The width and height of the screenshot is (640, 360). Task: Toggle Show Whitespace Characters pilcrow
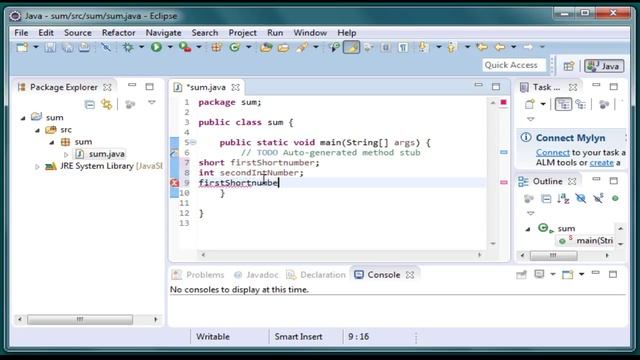pyautogui.click(x=403, y=47)
